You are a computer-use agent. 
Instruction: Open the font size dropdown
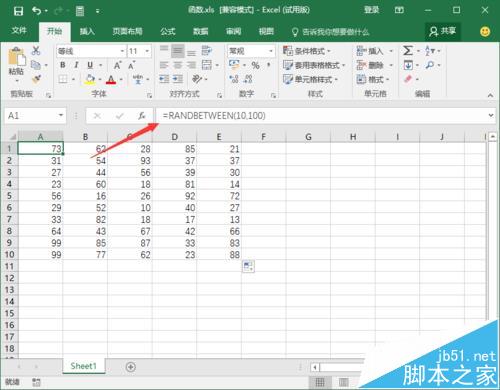tap(147, 51)
